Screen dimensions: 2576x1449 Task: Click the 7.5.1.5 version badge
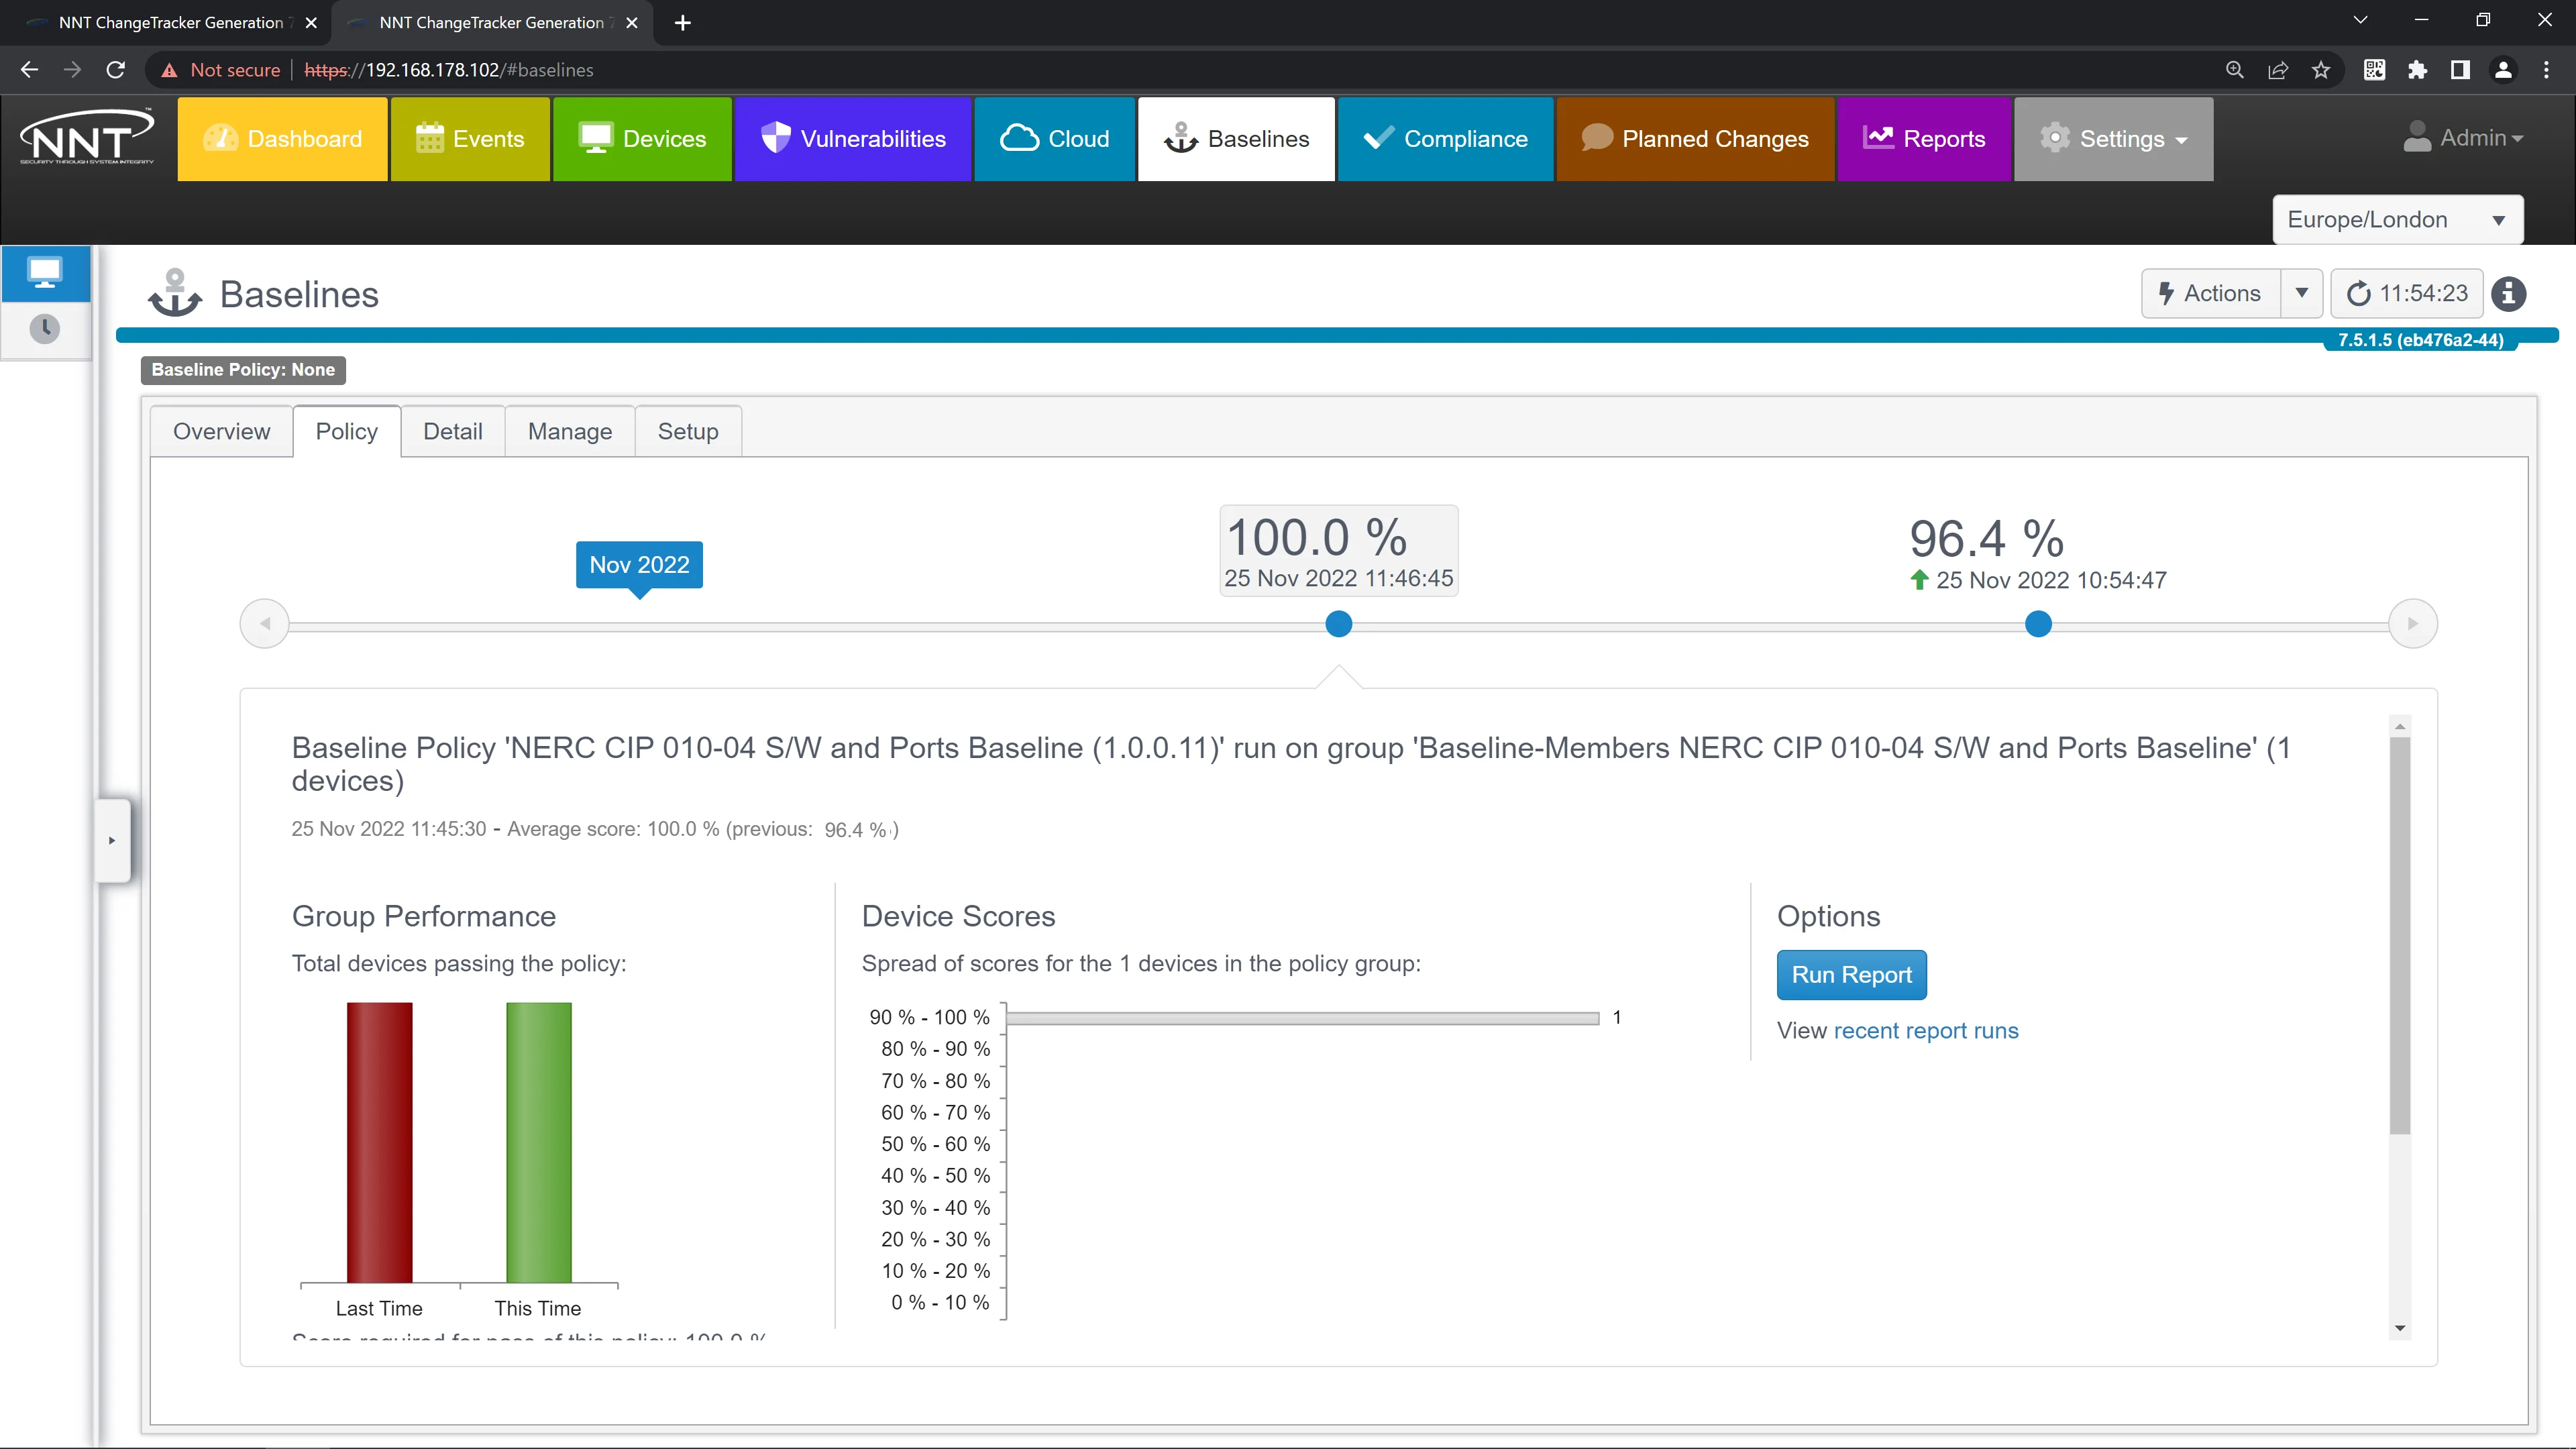2421,340
